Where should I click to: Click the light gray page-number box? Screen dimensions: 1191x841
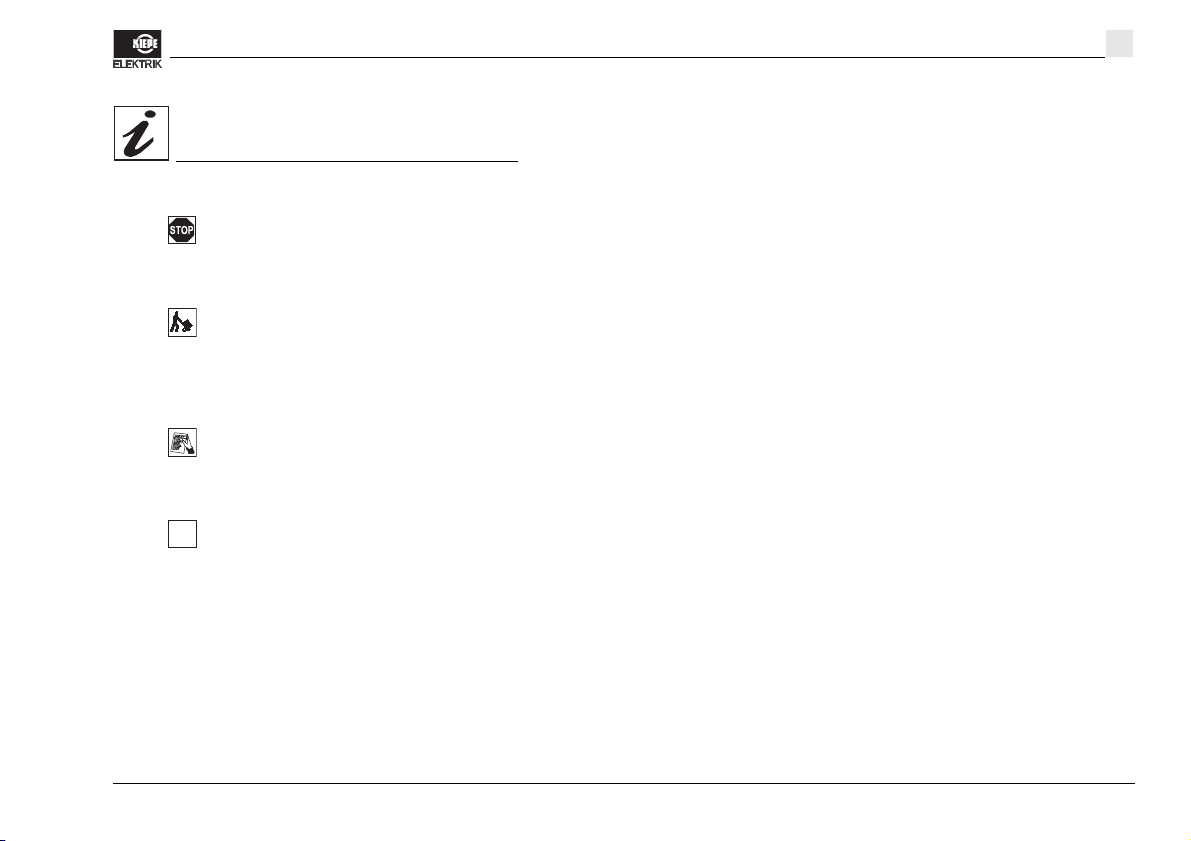coord(1119,43)
